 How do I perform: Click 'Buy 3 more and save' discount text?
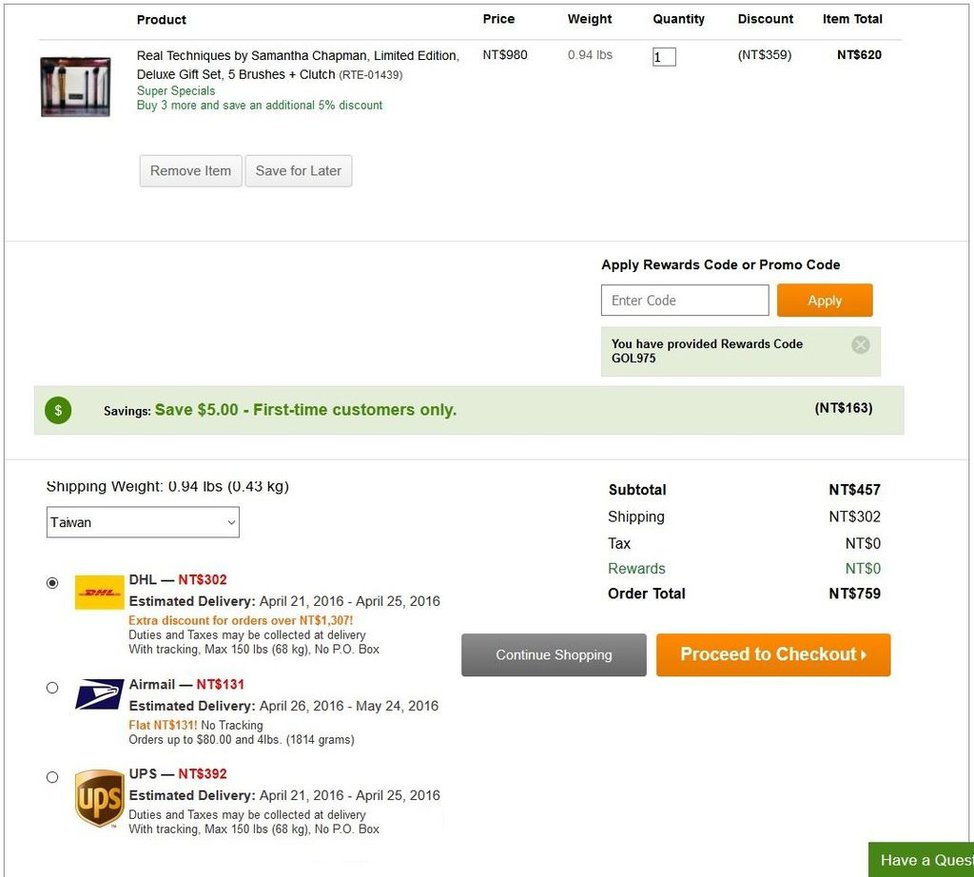[260, 106]
